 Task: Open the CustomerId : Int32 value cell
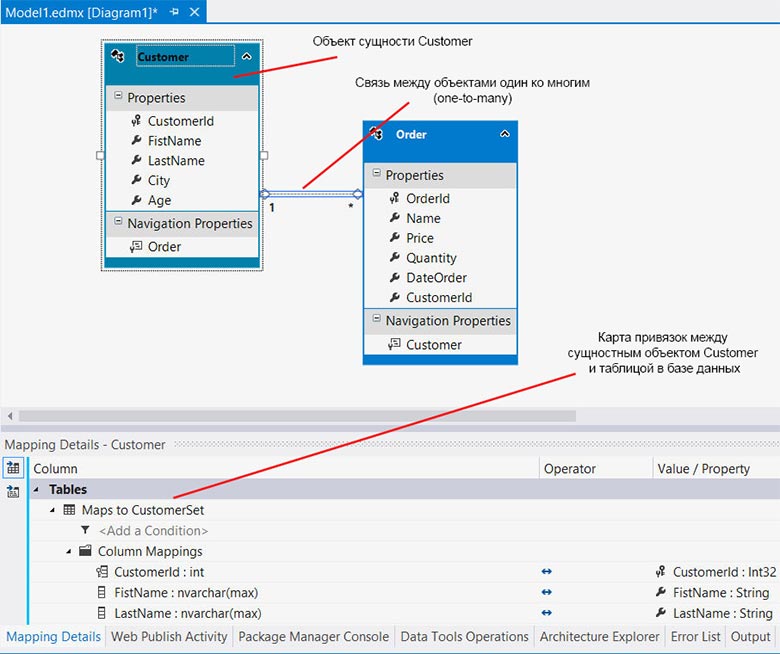pyautogui.click(x=716, y=572)
